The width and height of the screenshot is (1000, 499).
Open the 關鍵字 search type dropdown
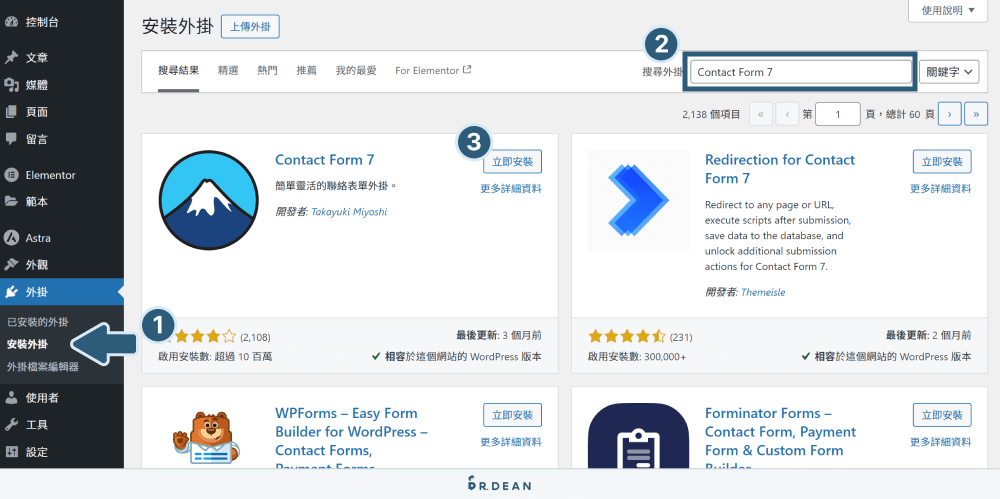point(949,72)
